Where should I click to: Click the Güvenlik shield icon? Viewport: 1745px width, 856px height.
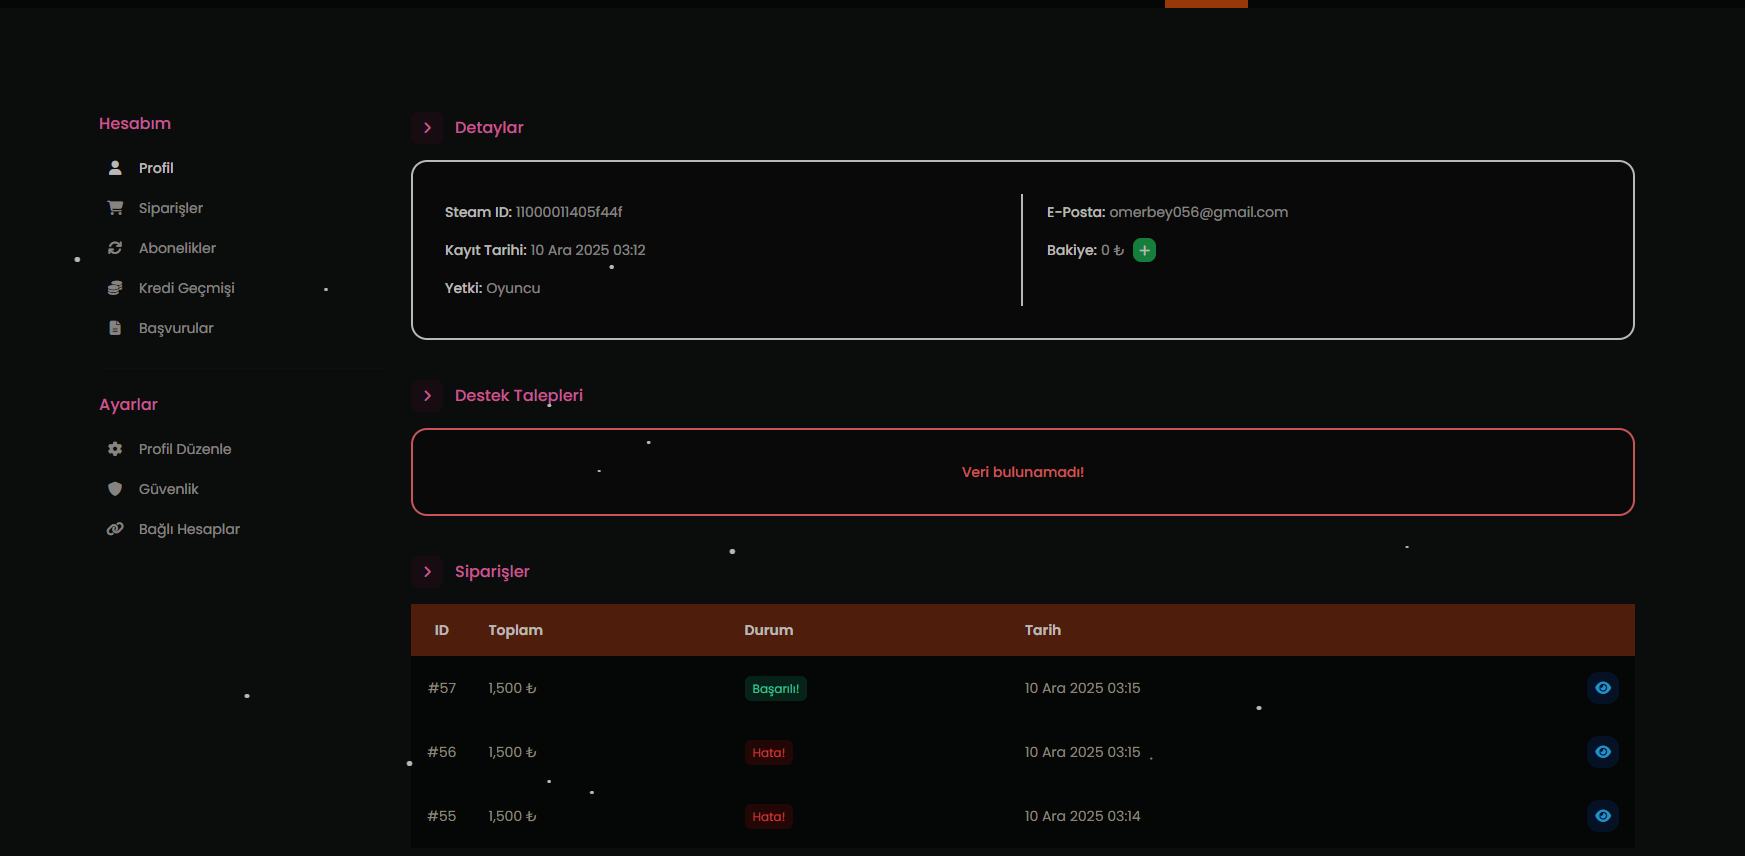[x=115, y=489]
